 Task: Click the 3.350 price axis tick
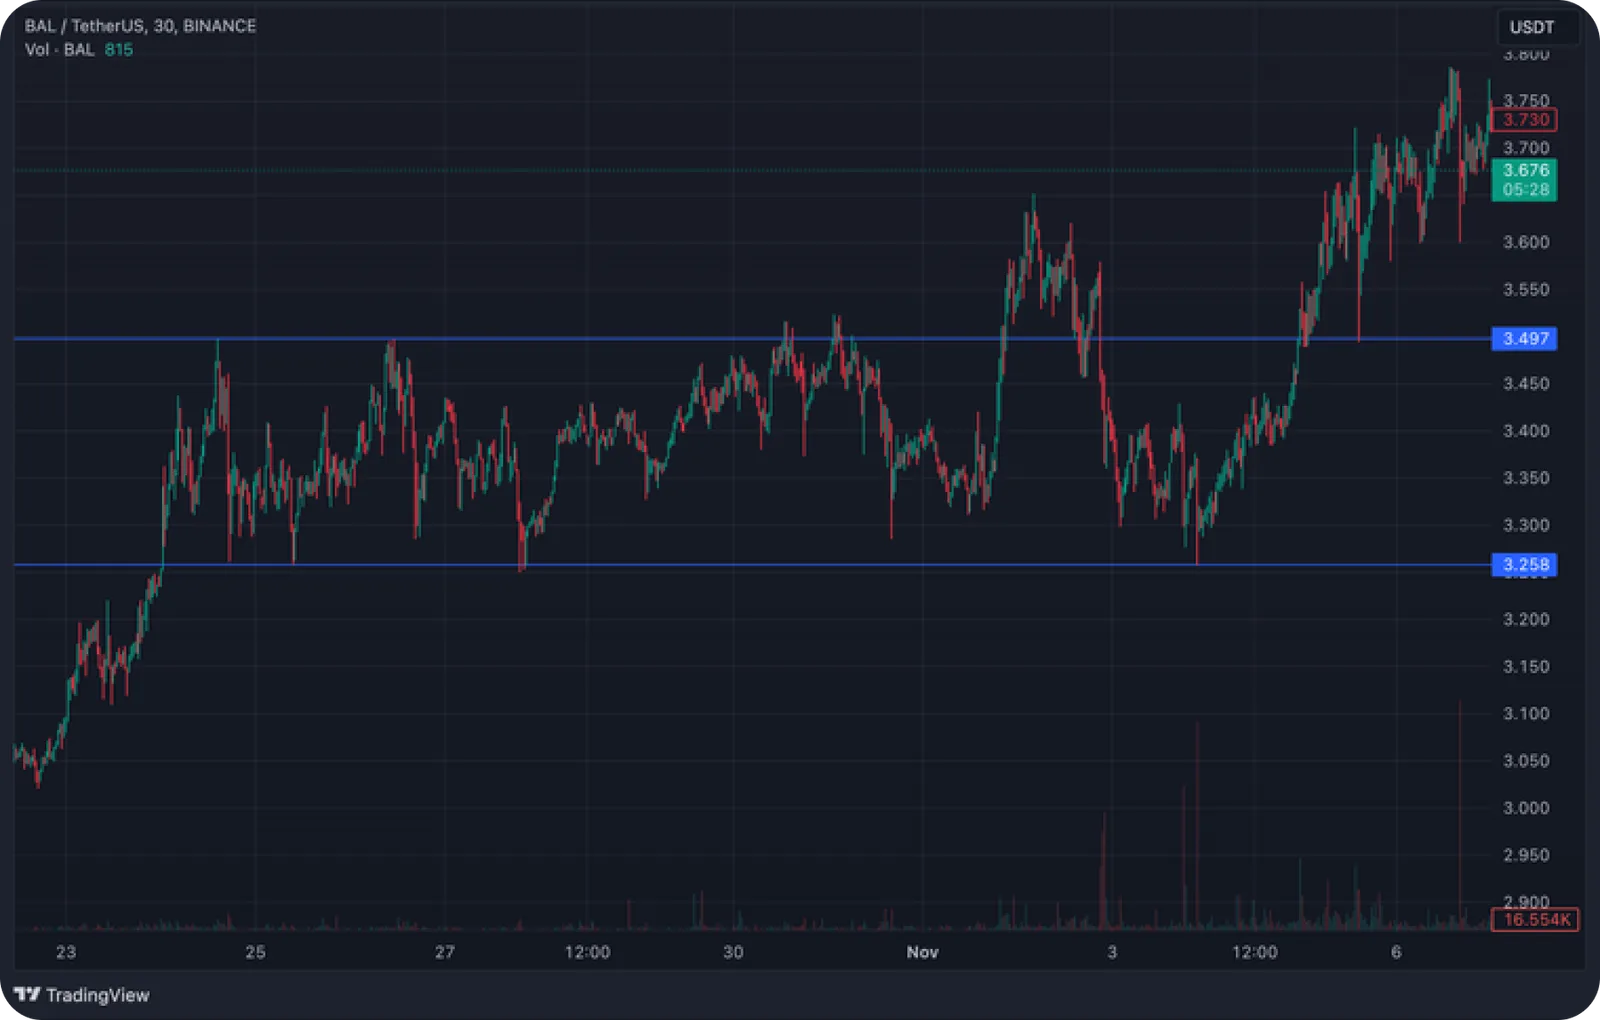click(1526, 478)
